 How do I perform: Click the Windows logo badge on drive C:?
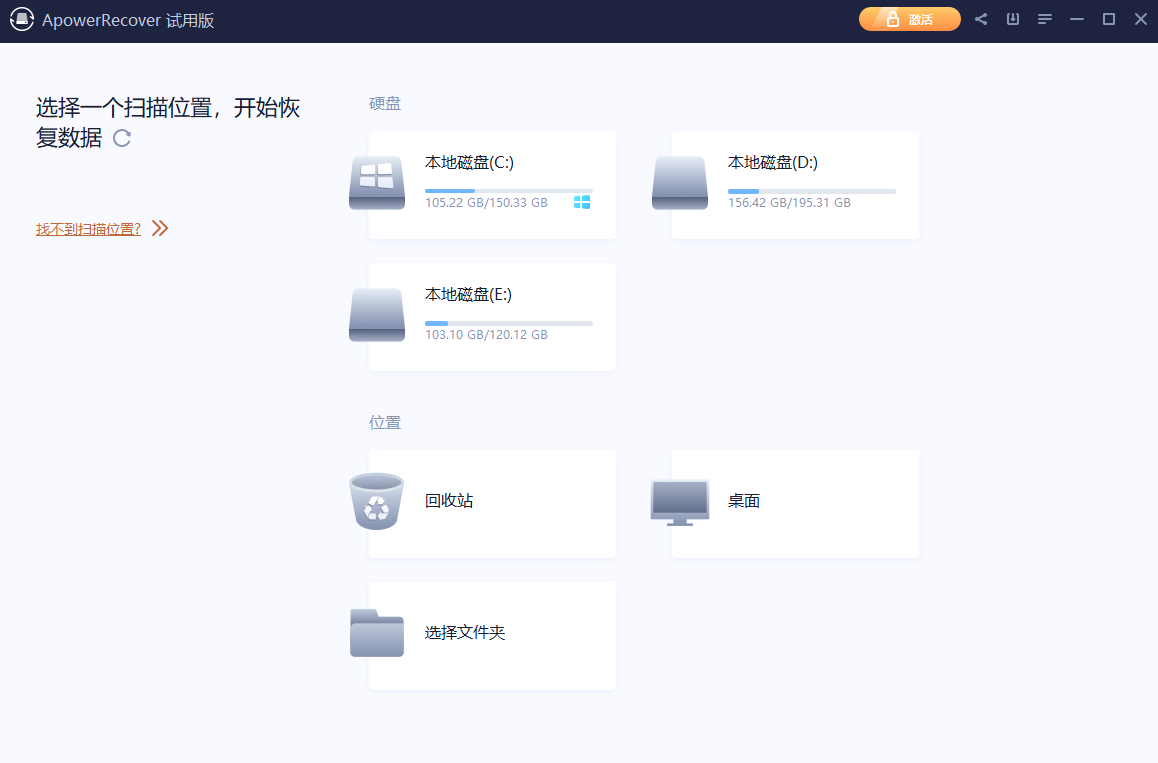(581, 202)
